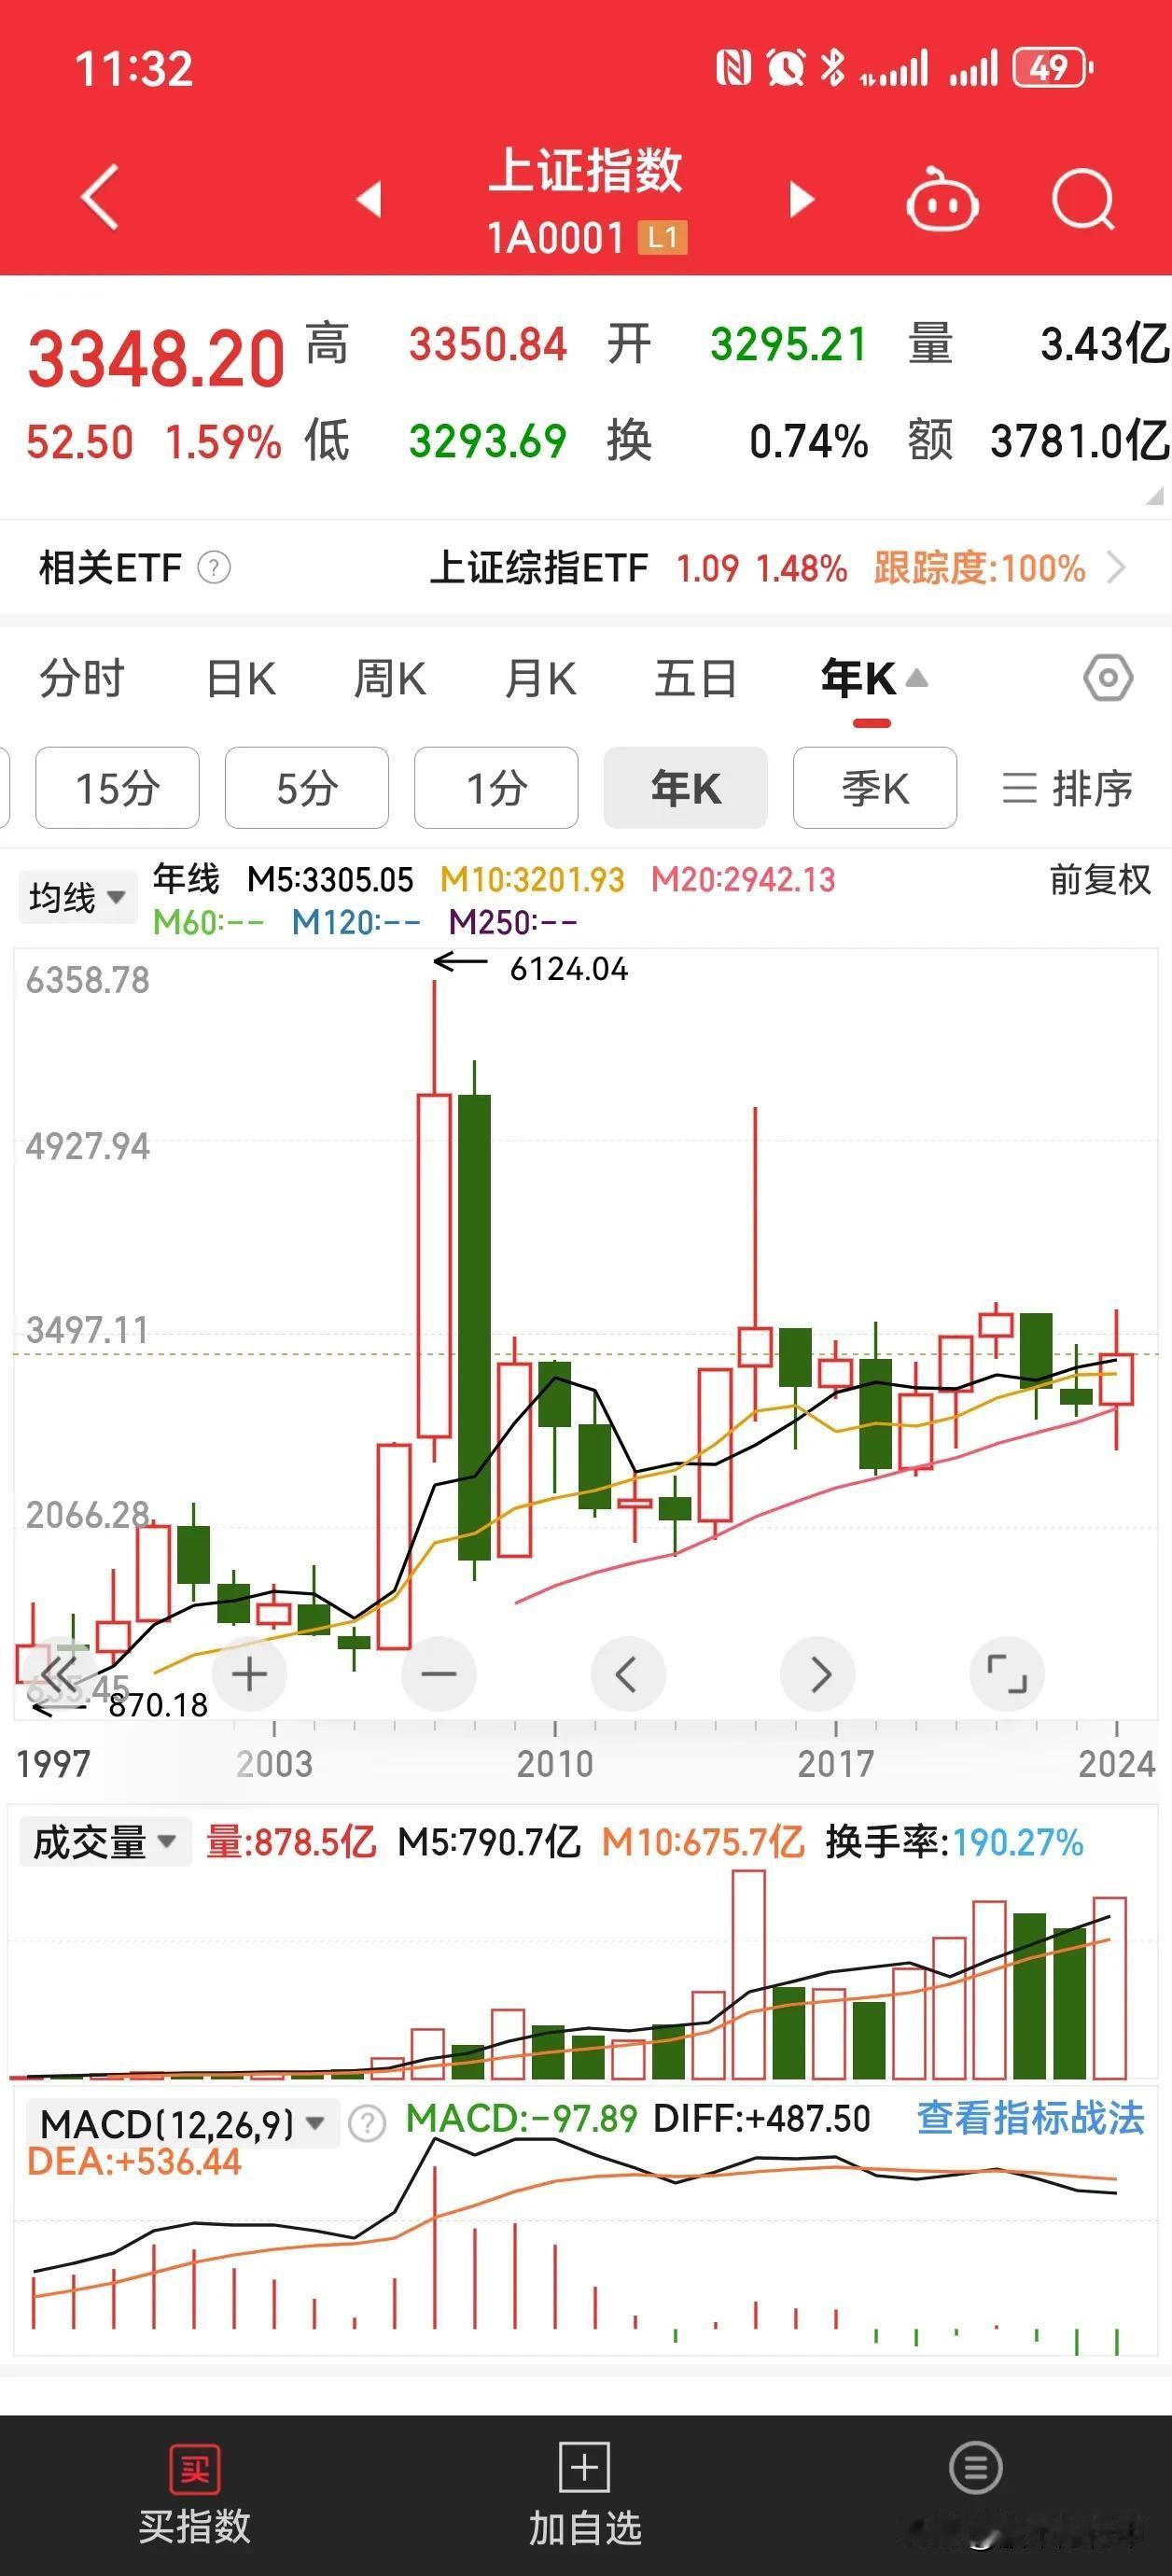Tap the 2024 marker on time axis

(1117, 1763)
